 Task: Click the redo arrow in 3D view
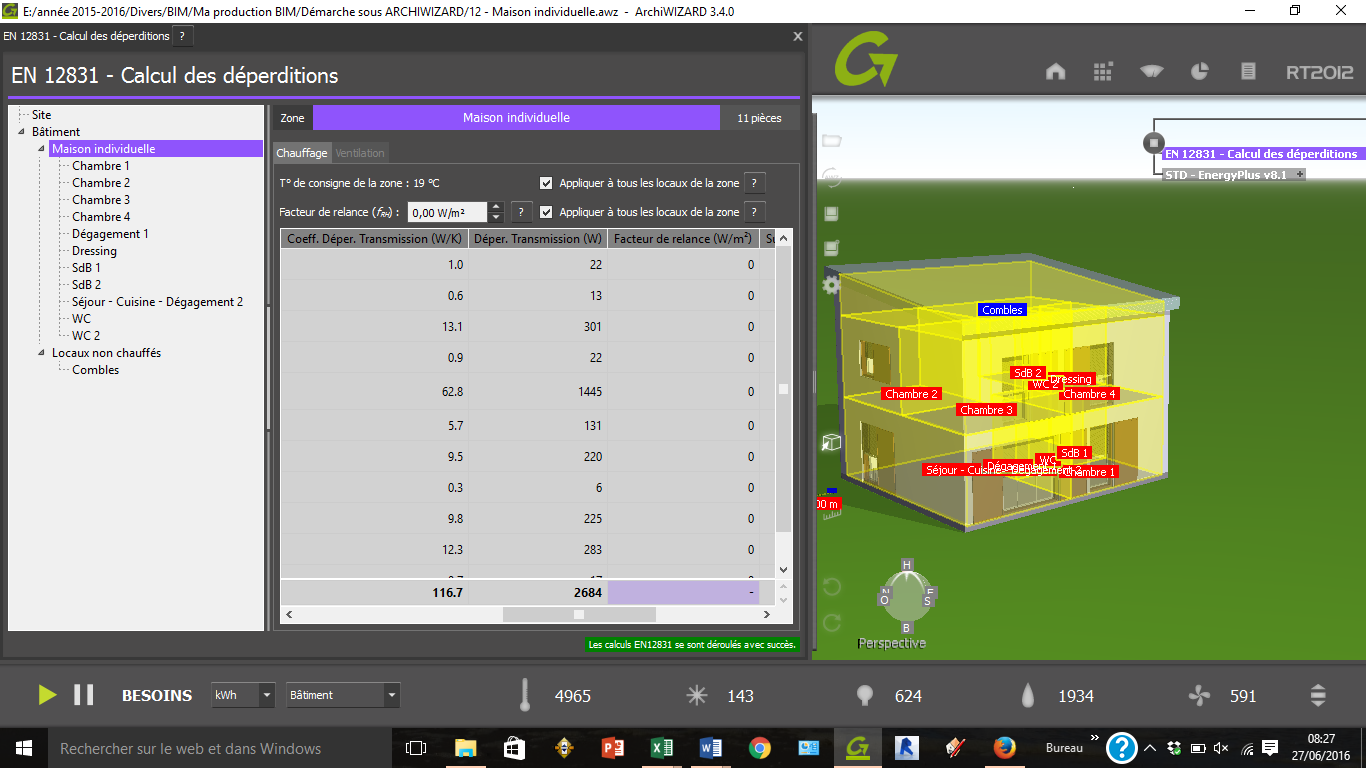pos(832,623)
